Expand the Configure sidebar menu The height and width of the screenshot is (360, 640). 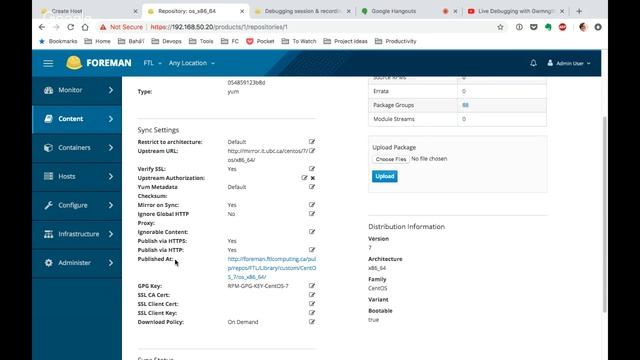point(77,205)
